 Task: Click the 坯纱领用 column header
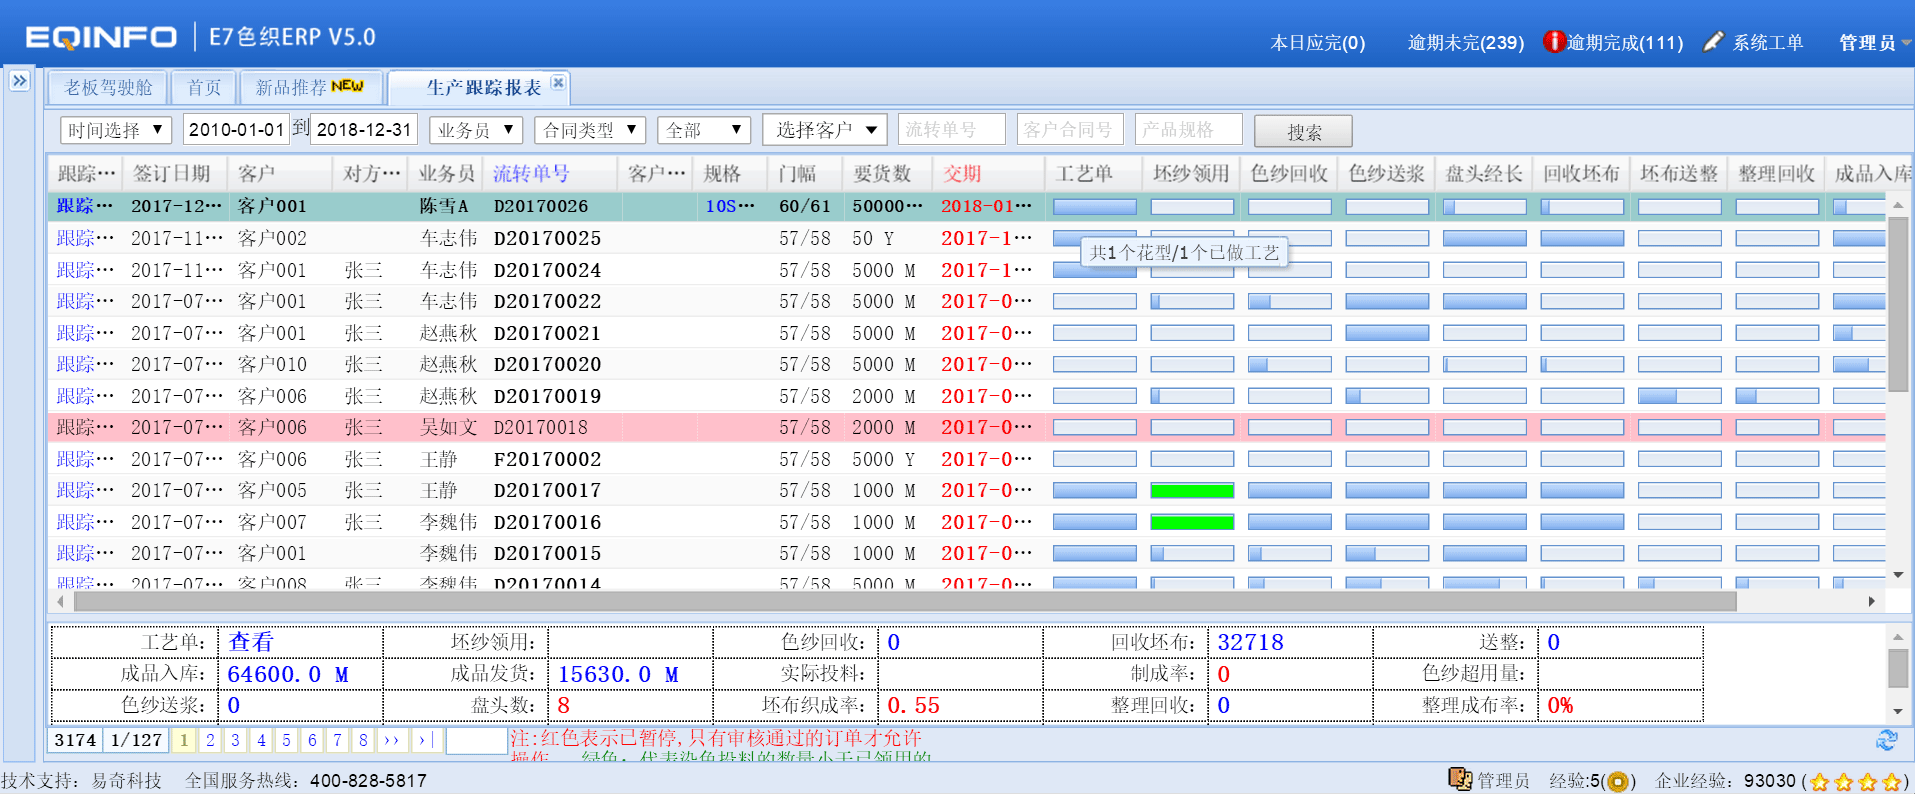click(x=1191, y=174)
